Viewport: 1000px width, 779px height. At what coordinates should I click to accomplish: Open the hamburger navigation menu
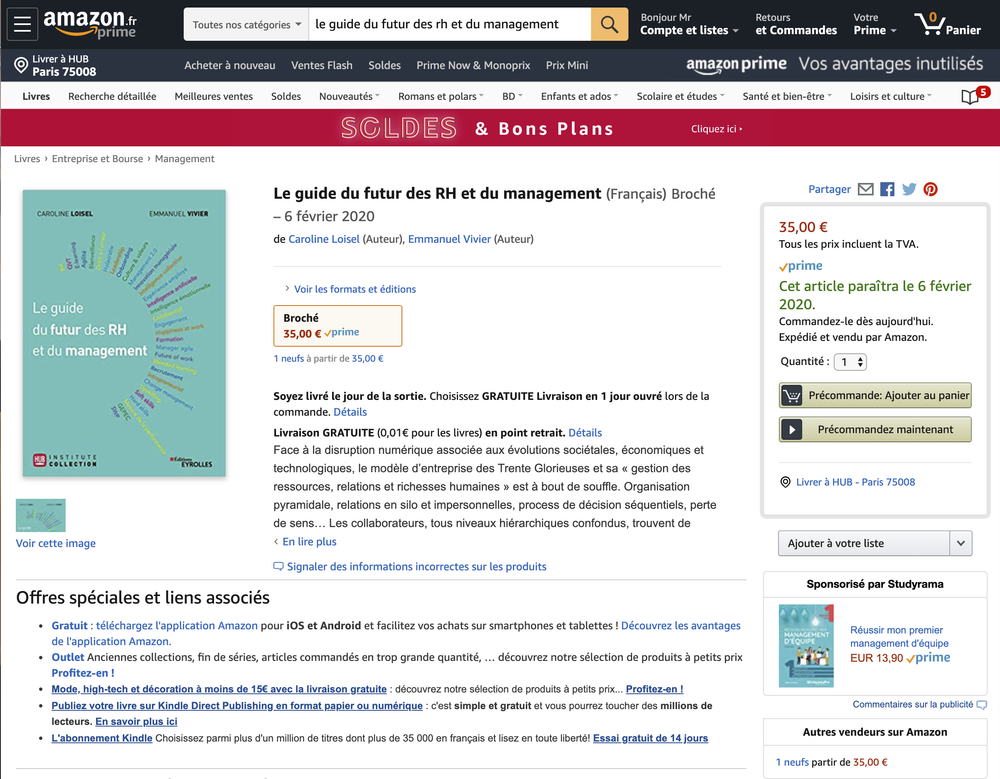pyautogui.click(x=22, y=24)
